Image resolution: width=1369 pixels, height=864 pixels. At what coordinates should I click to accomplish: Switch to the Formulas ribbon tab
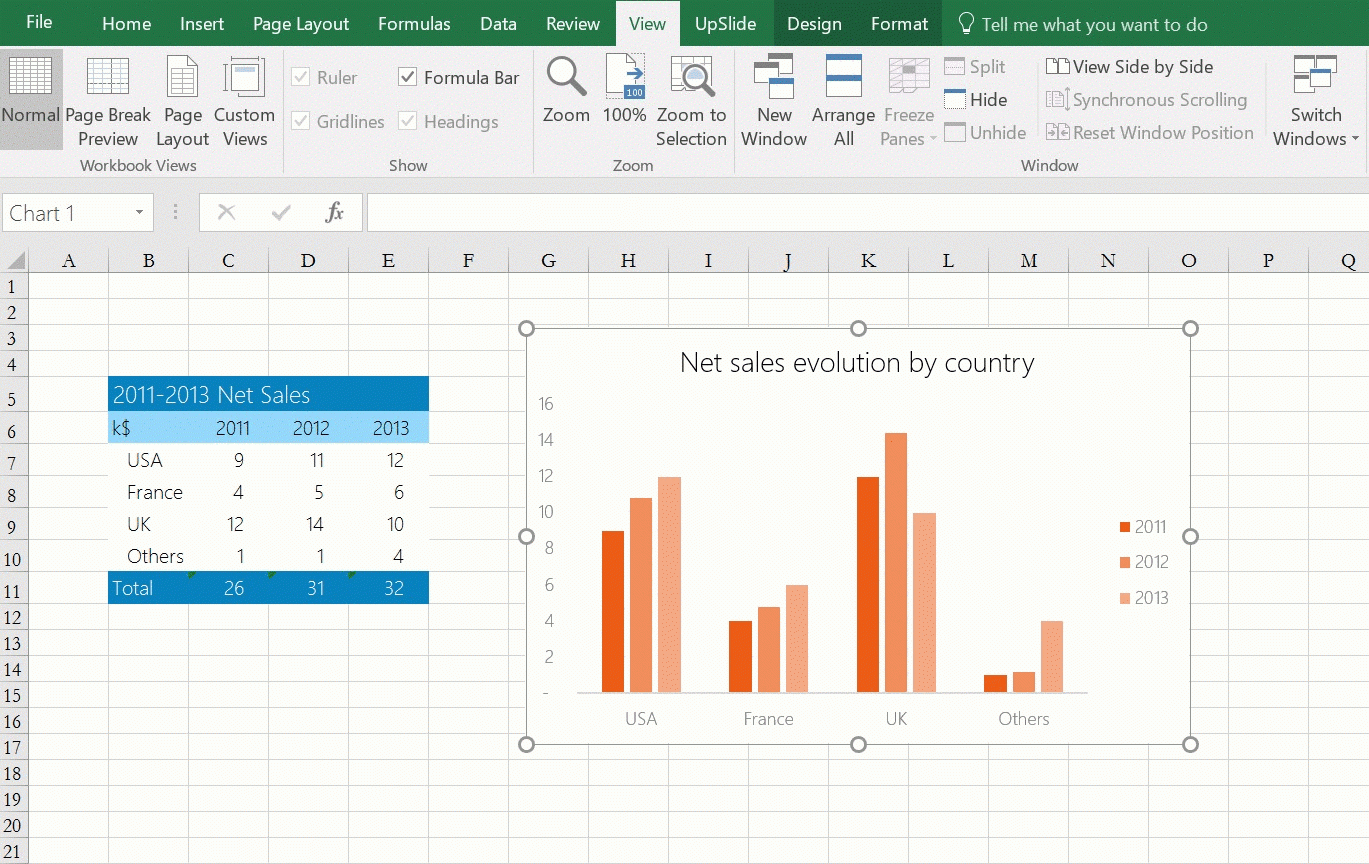click(x=413, y=24)
